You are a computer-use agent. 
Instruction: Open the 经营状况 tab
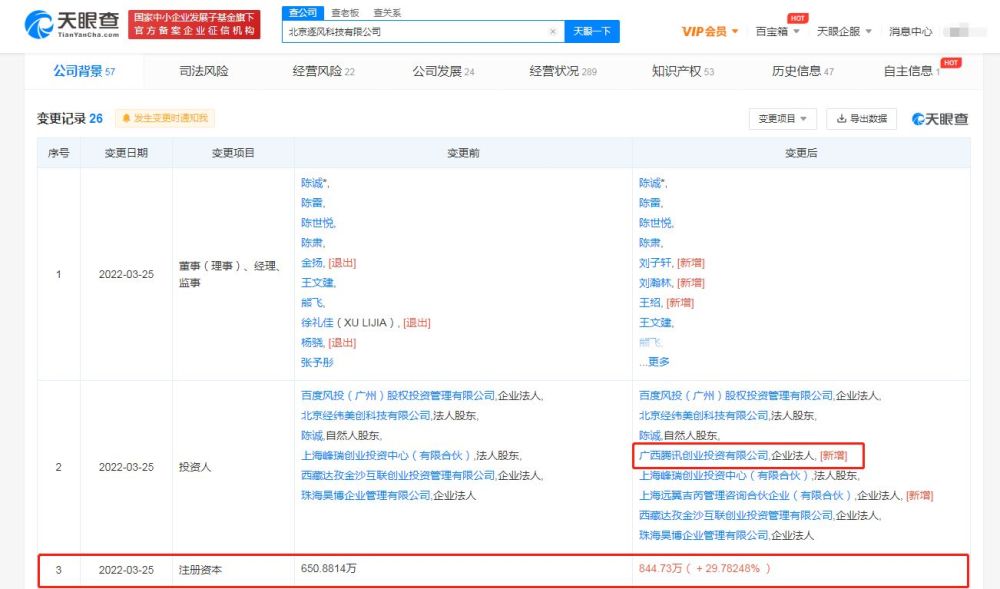[563, 71]
